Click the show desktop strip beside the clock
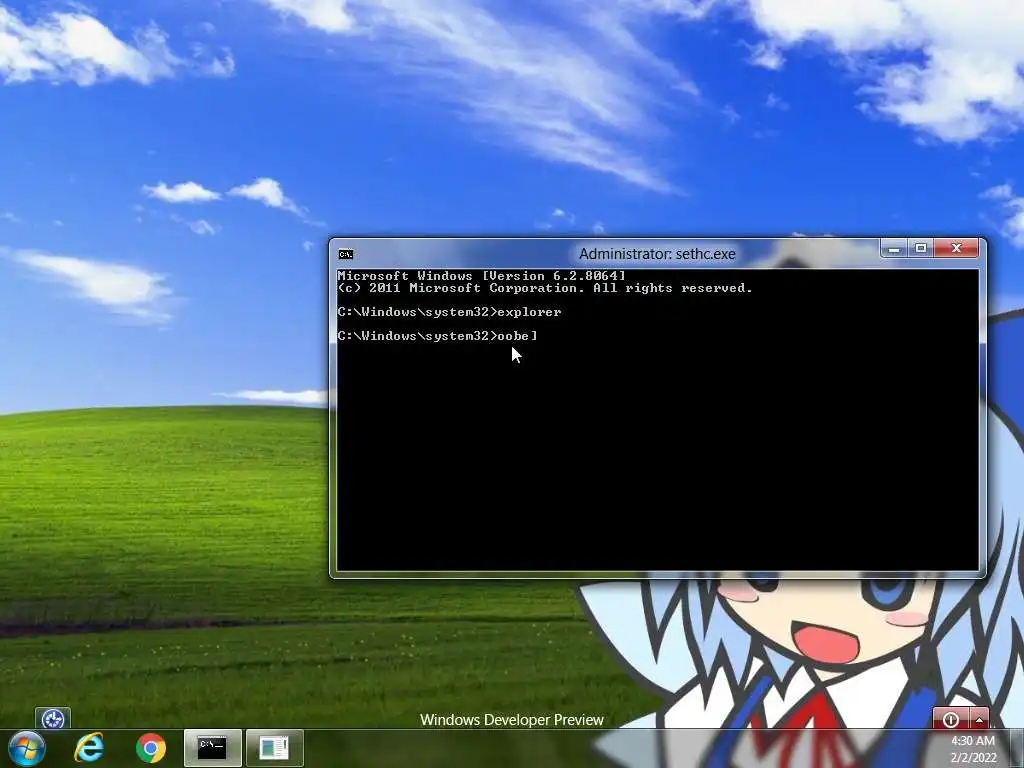Screen dimensions: 1024x768 (x=1017, y=748)
